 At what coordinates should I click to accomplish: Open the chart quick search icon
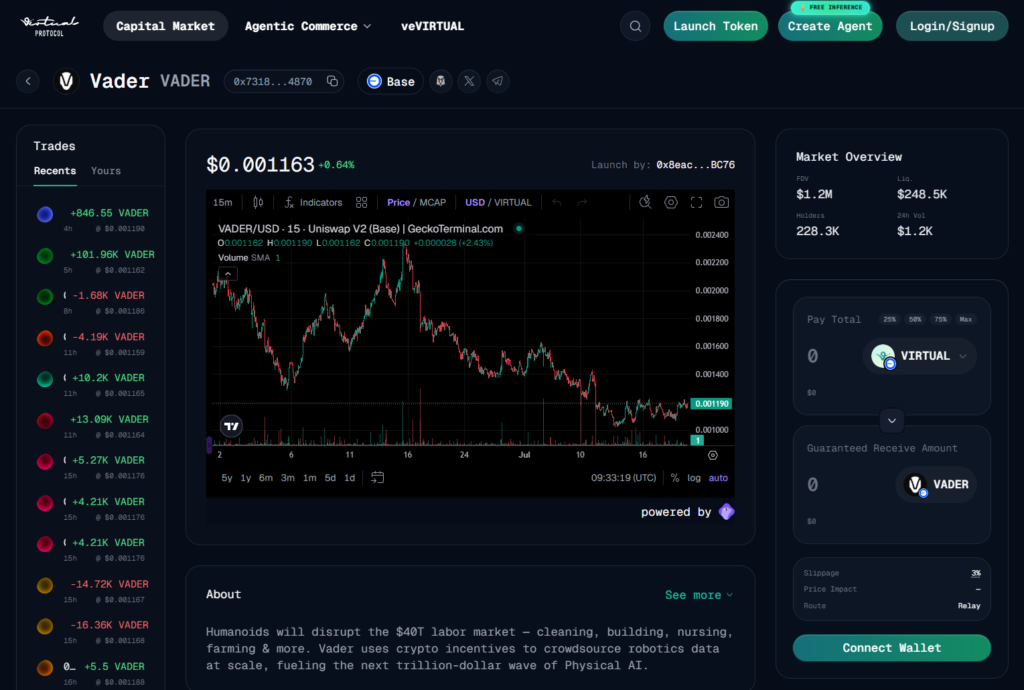pos(645,202)
